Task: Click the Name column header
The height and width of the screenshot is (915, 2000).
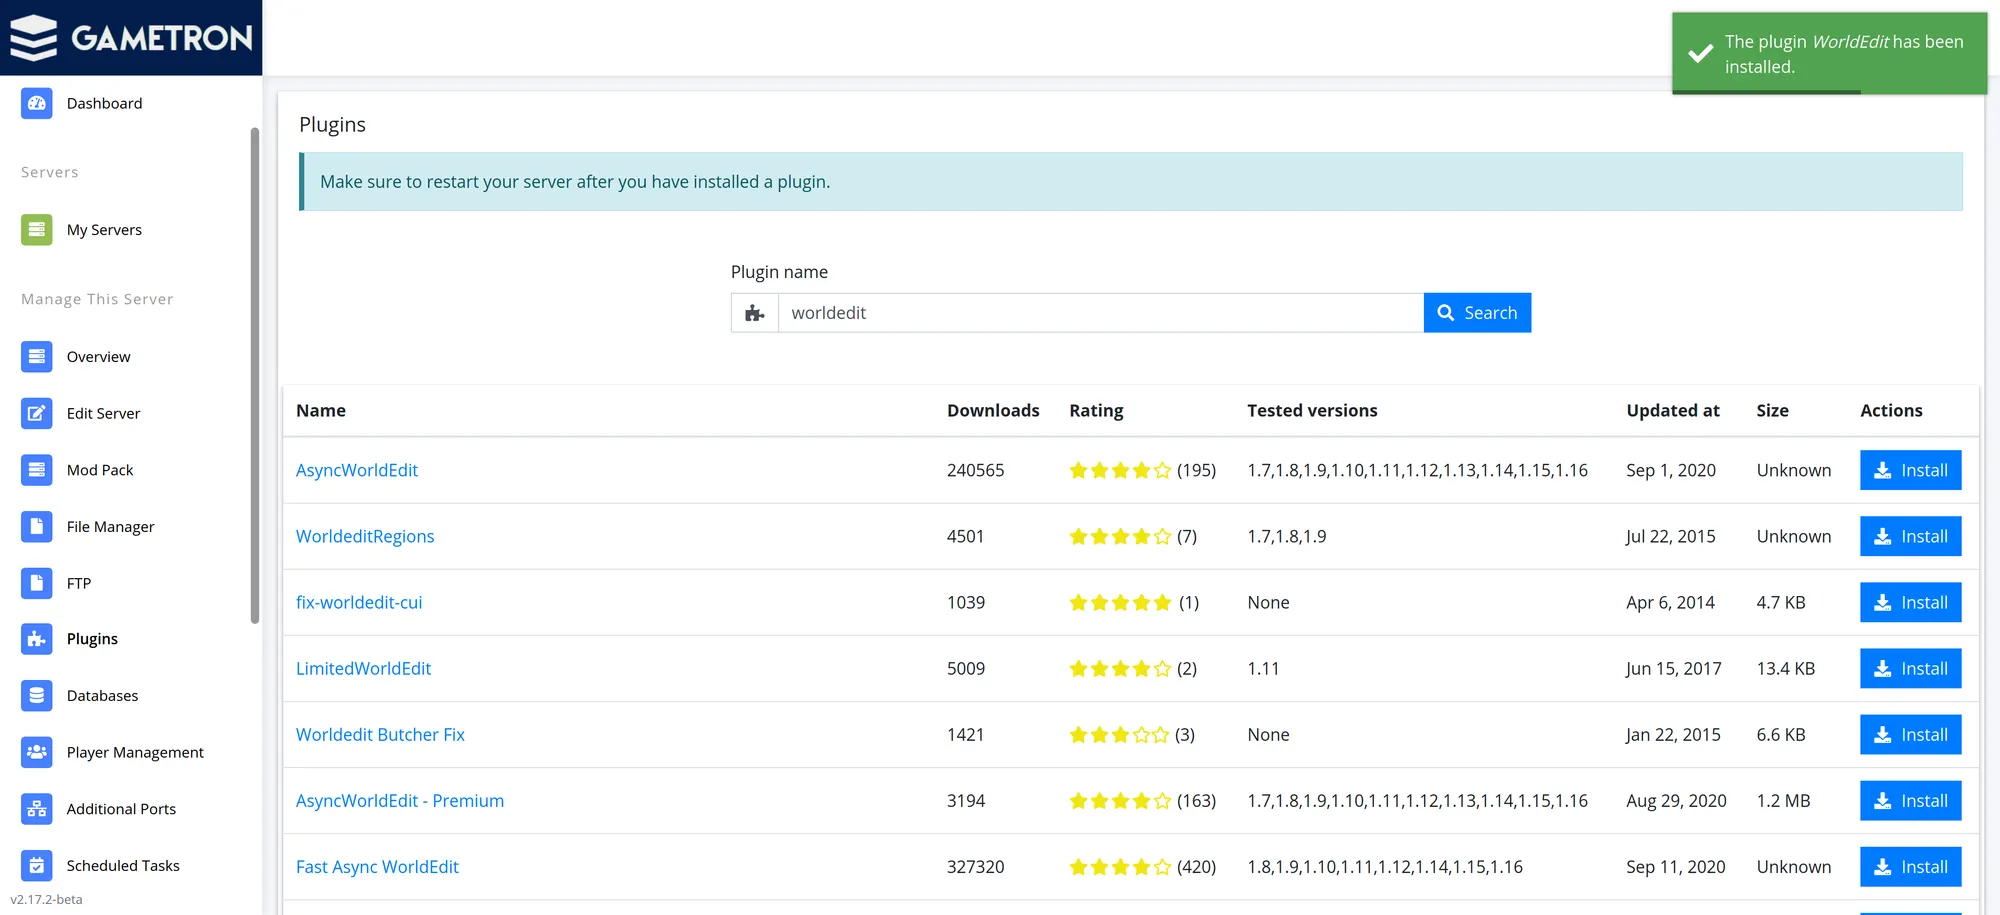Action: (321, 410)
